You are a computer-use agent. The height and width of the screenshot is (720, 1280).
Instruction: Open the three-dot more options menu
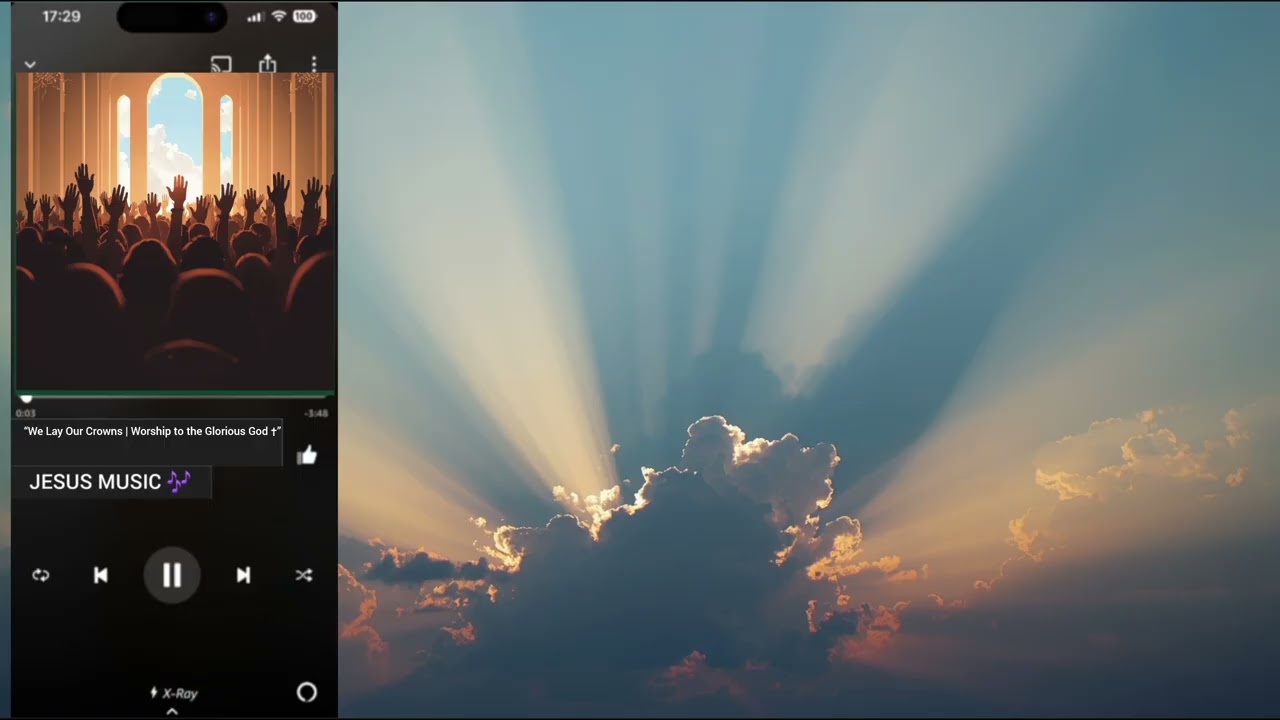point(314,64)
